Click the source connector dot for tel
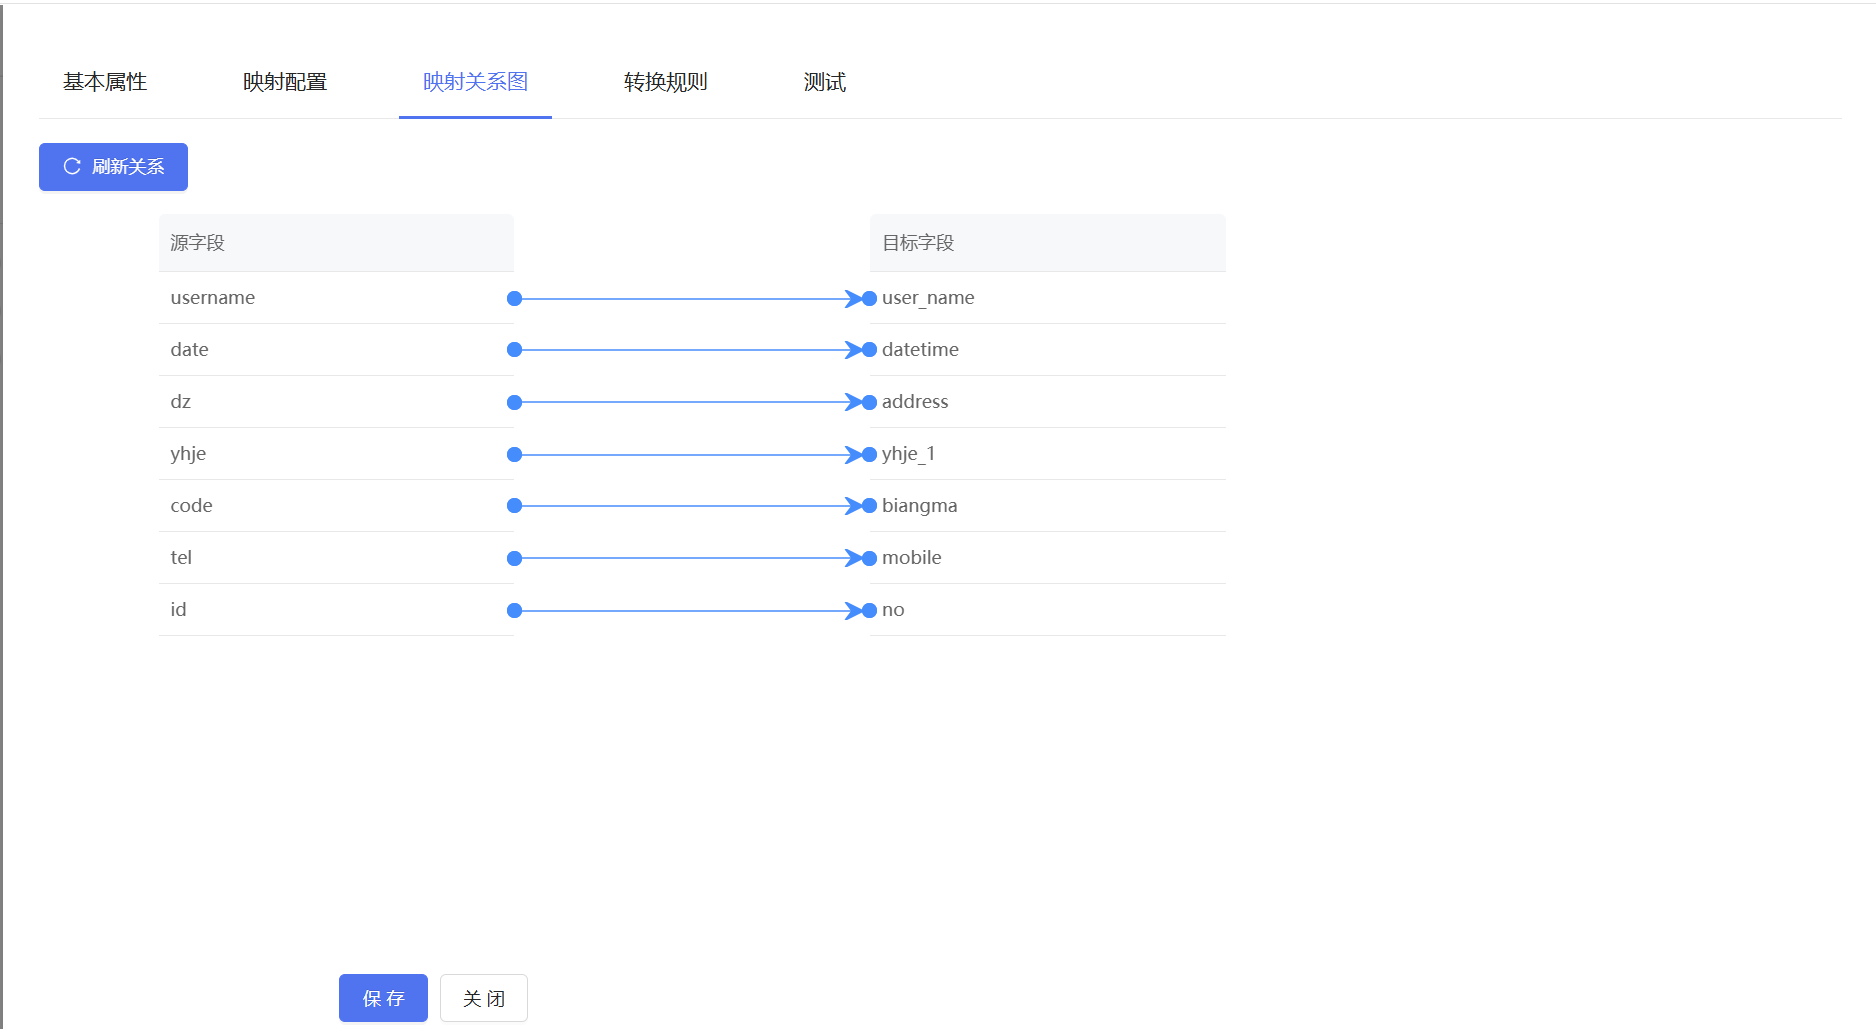1876x1029 pixels. (514, 558)
